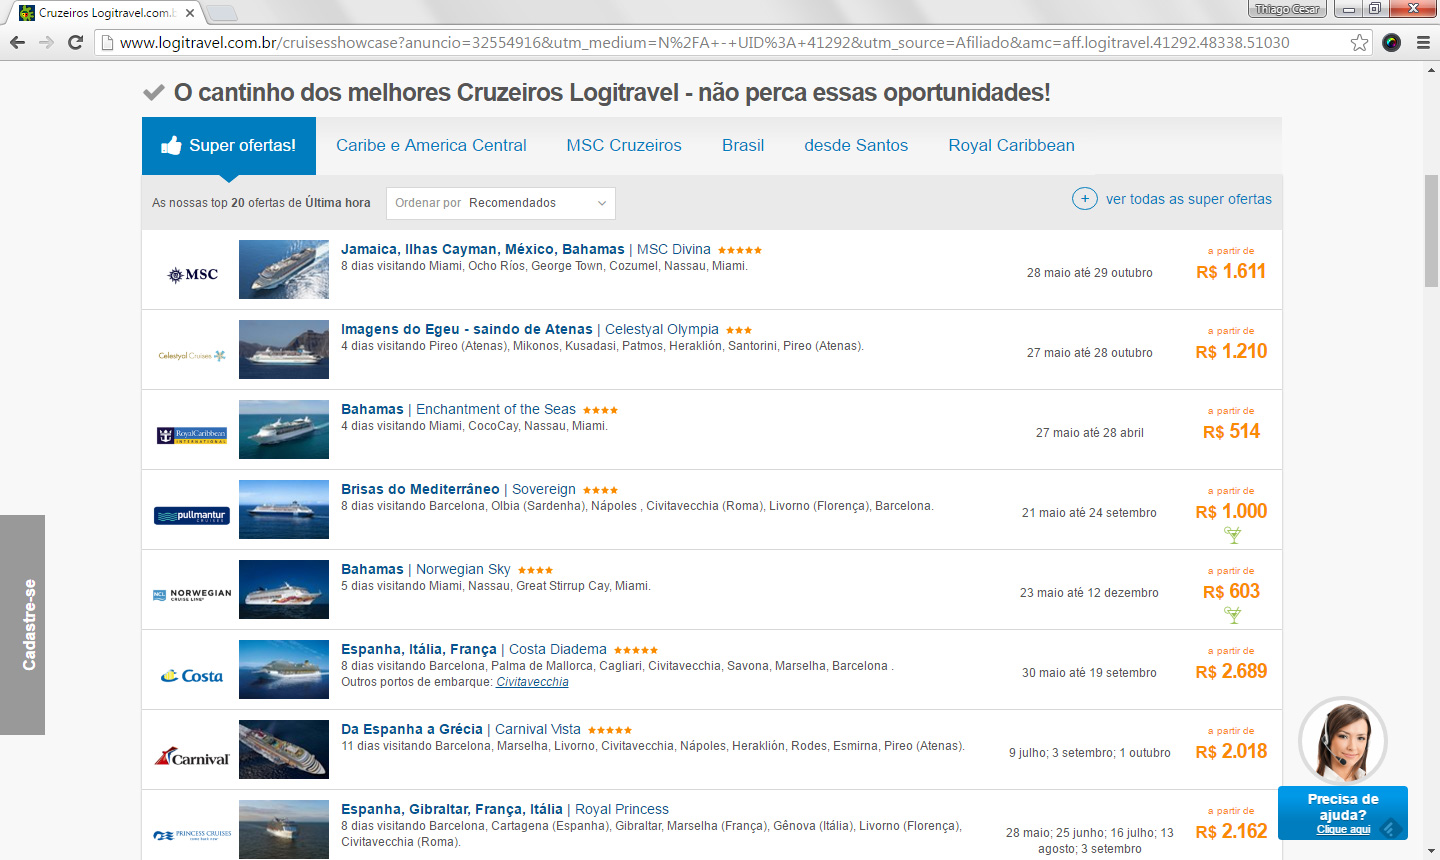Click the thumbs-up icon in Super ofertas

click(x=171, y=145)
